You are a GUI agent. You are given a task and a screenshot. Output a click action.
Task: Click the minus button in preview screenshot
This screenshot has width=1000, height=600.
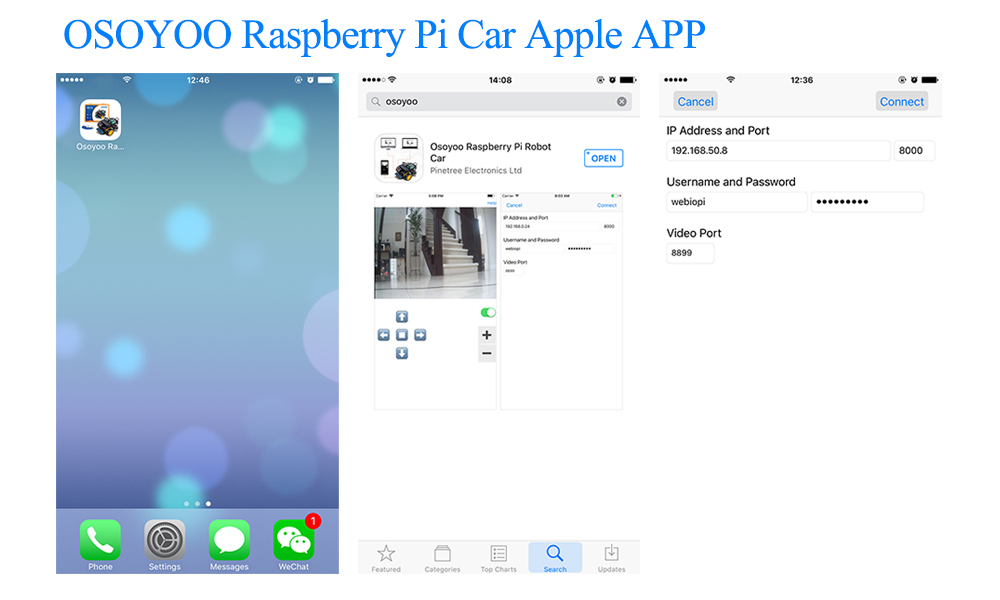click(x=487, y=353)
